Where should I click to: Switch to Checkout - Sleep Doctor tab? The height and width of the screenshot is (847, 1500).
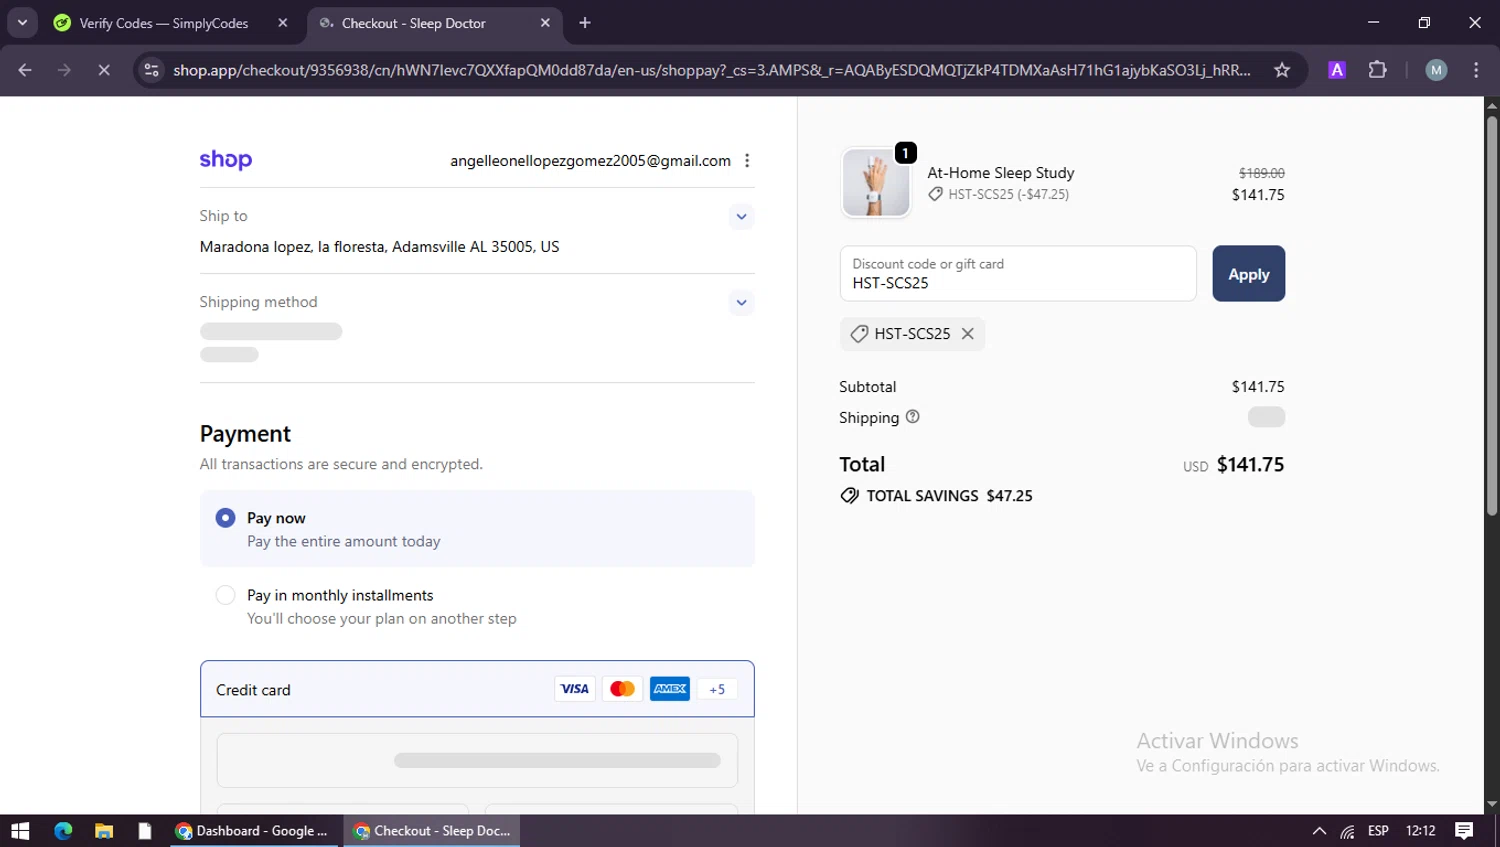tap(414, 23)
